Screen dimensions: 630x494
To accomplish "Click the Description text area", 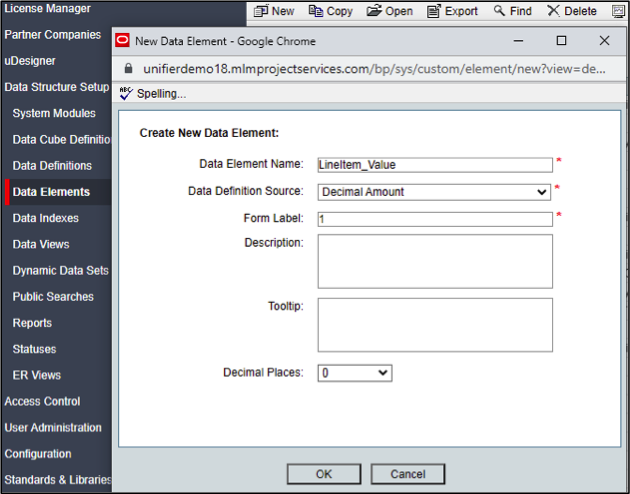I will click(435, 261).
